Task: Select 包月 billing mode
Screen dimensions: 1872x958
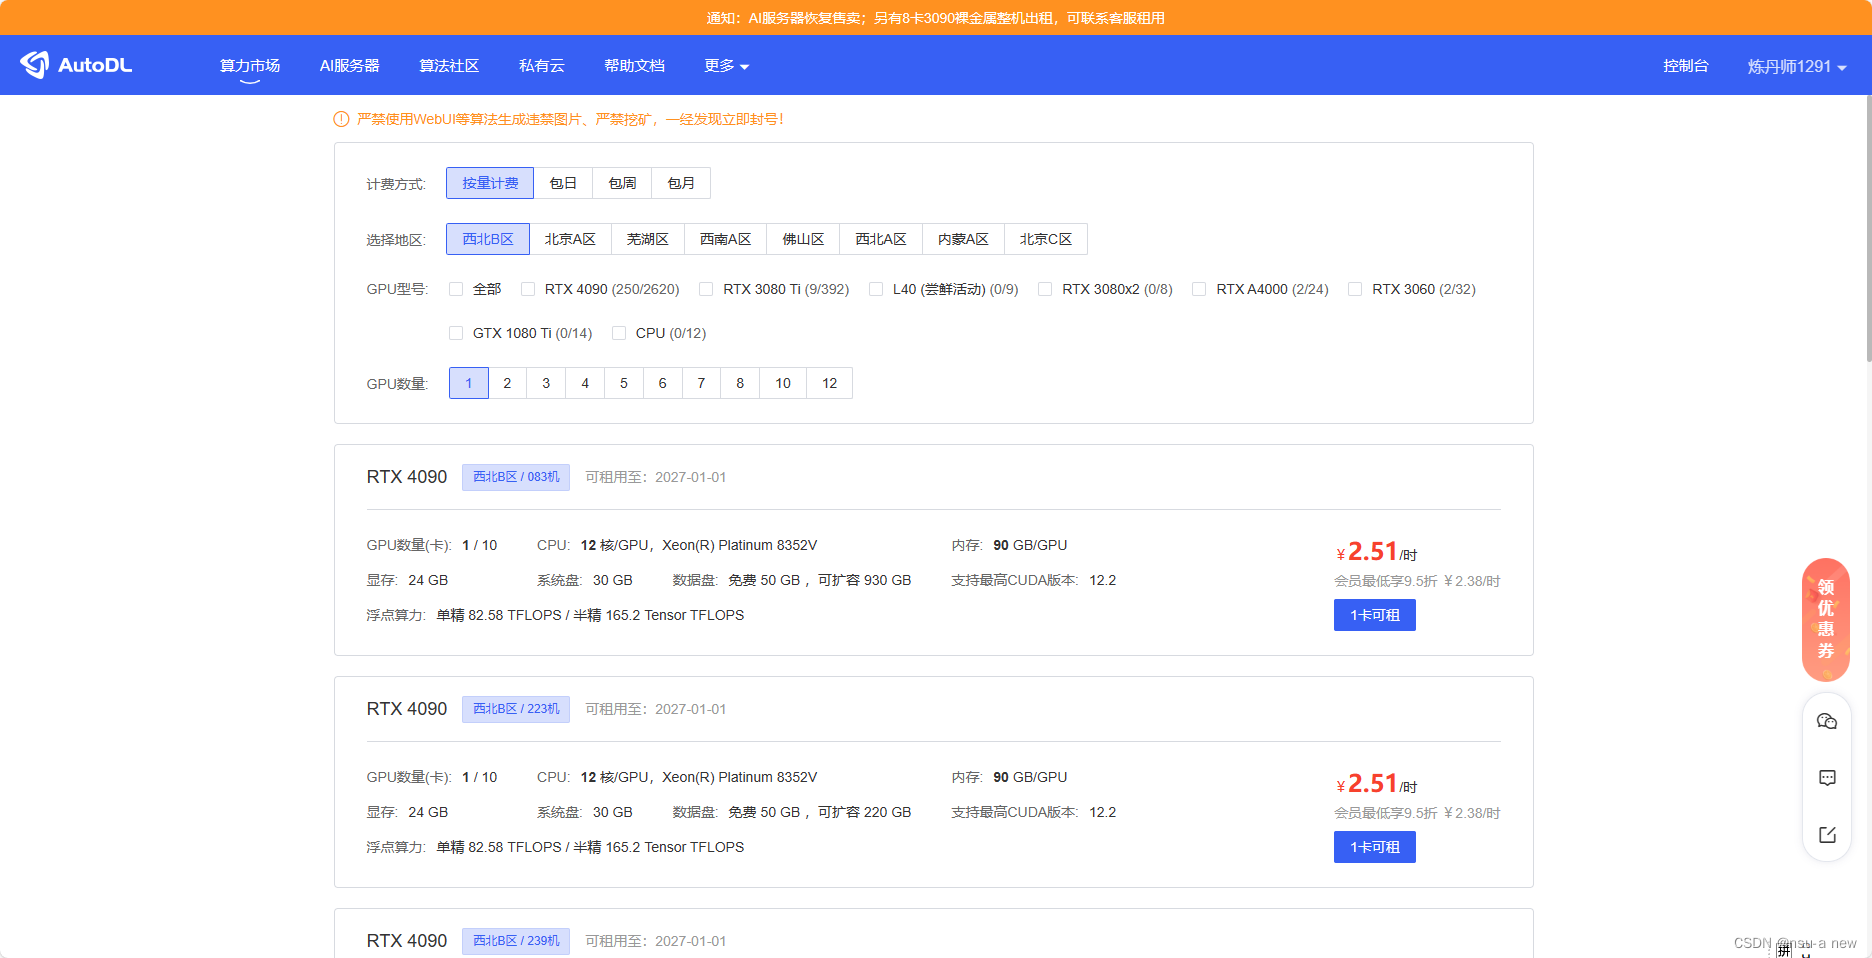Action: (681, 183)
